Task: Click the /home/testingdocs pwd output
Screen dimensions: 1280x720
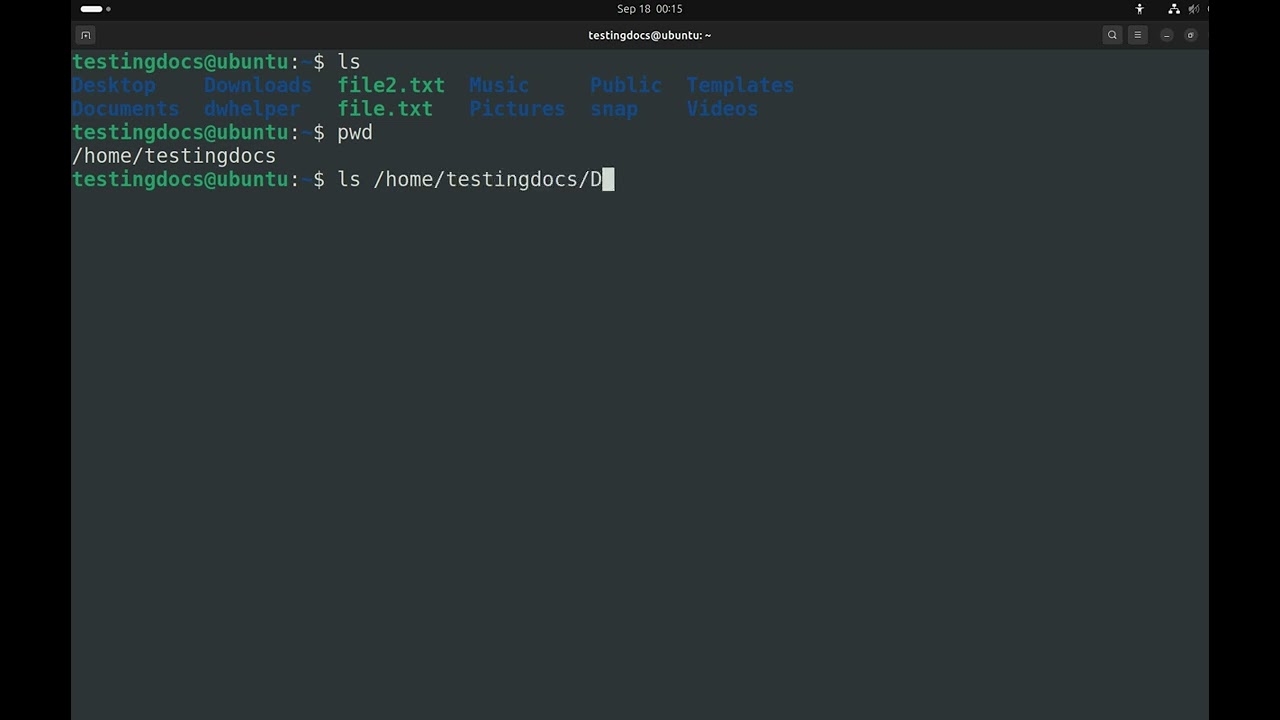Action: click(174, 156)
